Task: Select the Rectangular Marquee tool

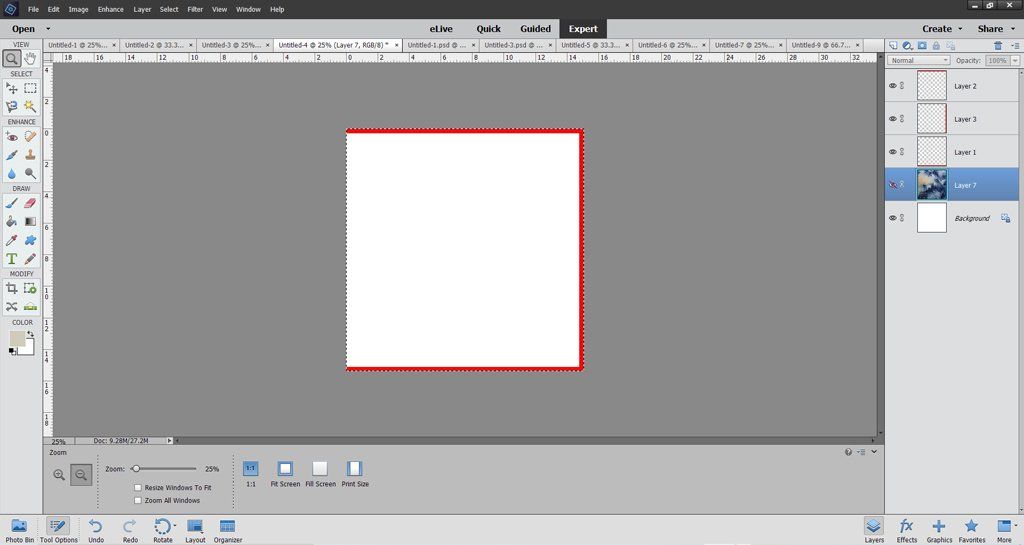Action: 30,87
